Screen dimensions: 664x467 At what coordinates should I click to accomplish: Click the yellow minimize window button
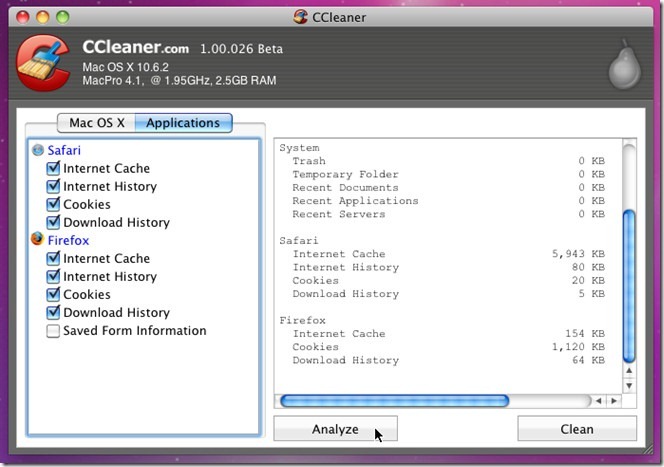pyautogui.click(x=43, y=17)
